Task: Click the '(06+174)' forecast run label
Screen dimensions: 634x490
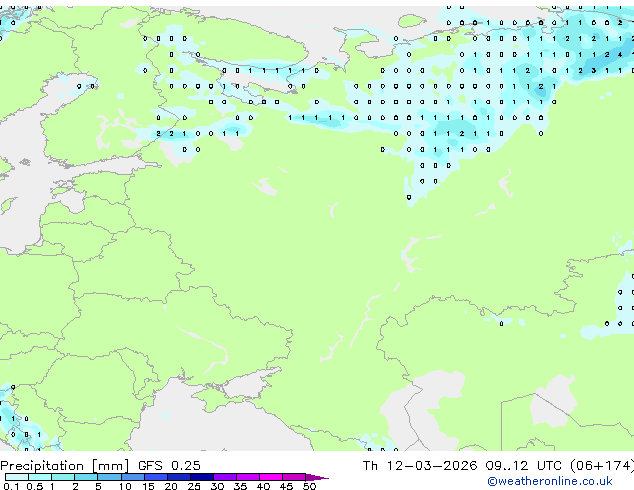Action: point(602,466)
